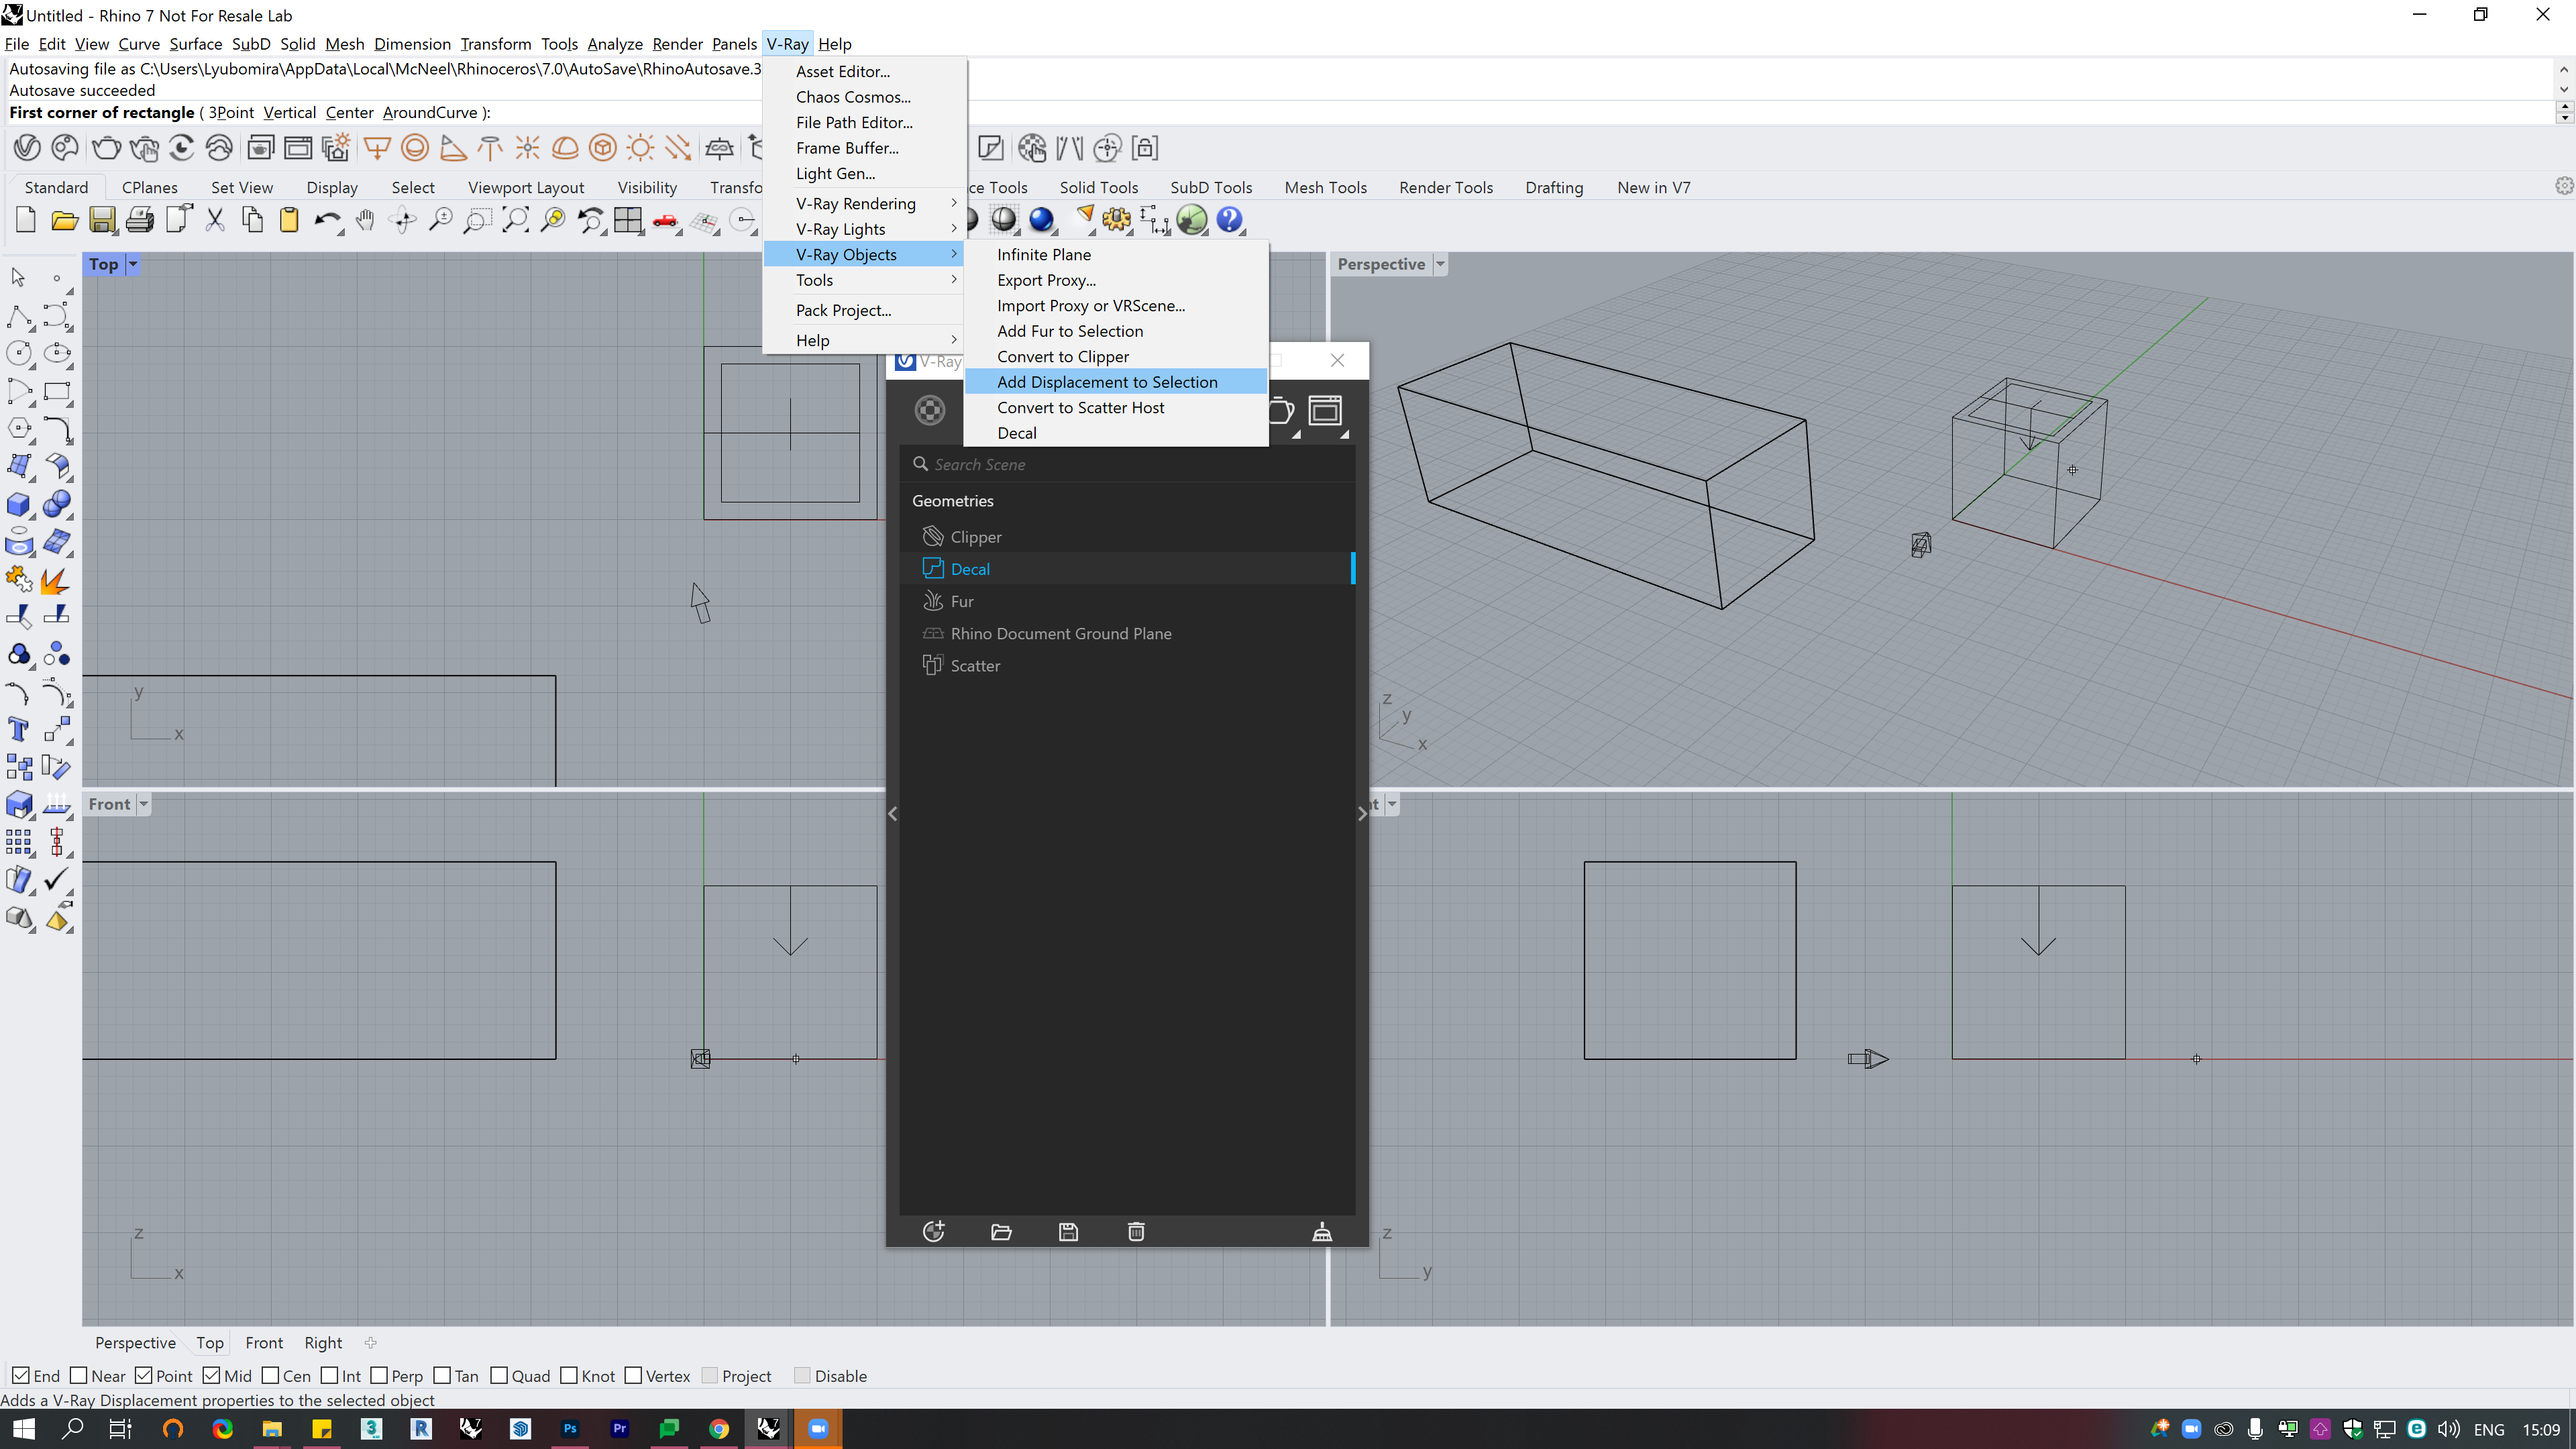Screen dimensions: 2576x1449
Task: Save the document using the floppy icon
Action: tap(102, 220)
